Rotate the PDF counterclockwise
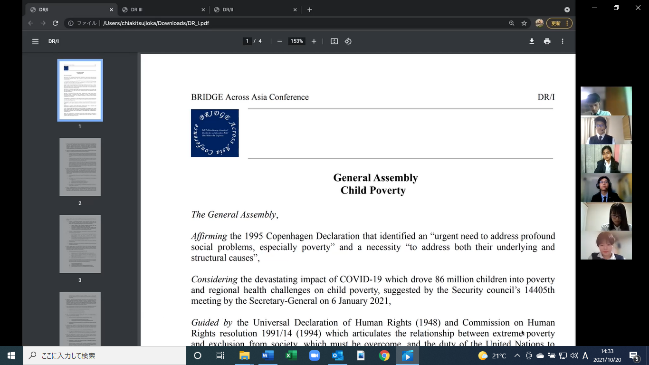Screen dimensions: 649x365 tap(348, 41)
